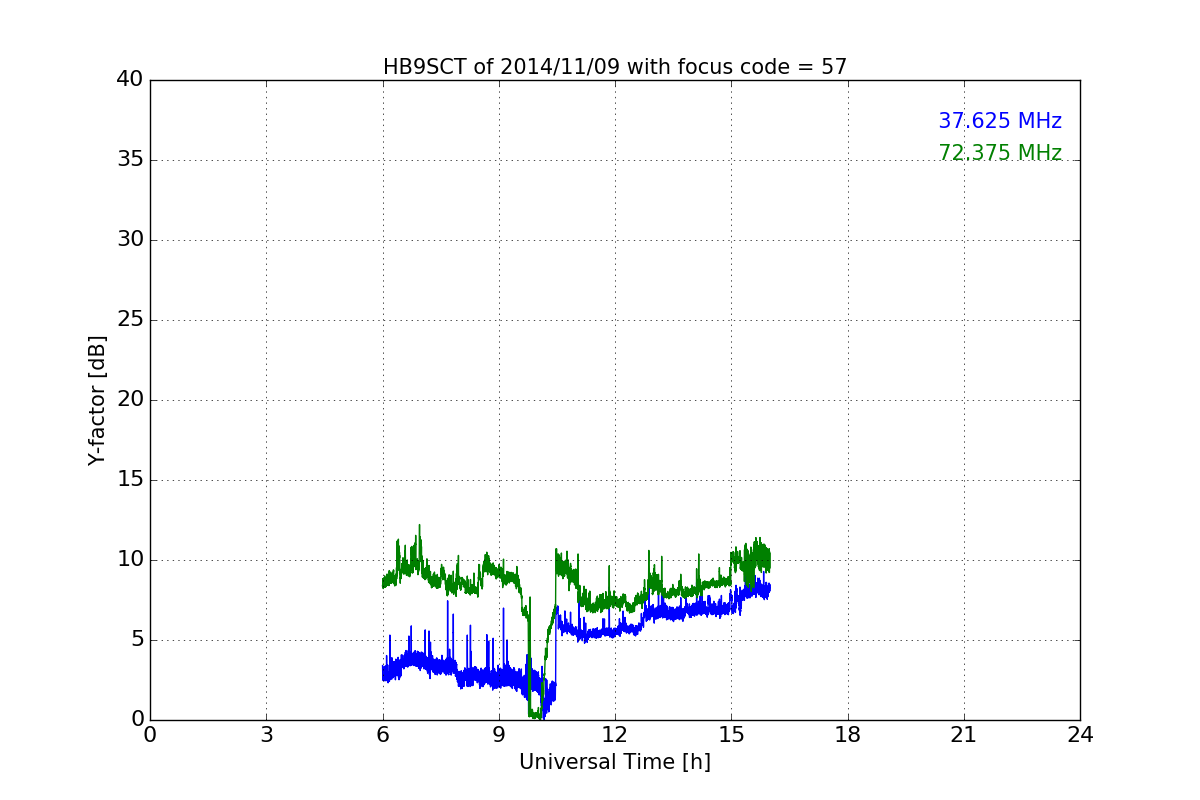Click the y-axis tick label "10"
This screenshot has height=800, width=1200.
(130, 560)
